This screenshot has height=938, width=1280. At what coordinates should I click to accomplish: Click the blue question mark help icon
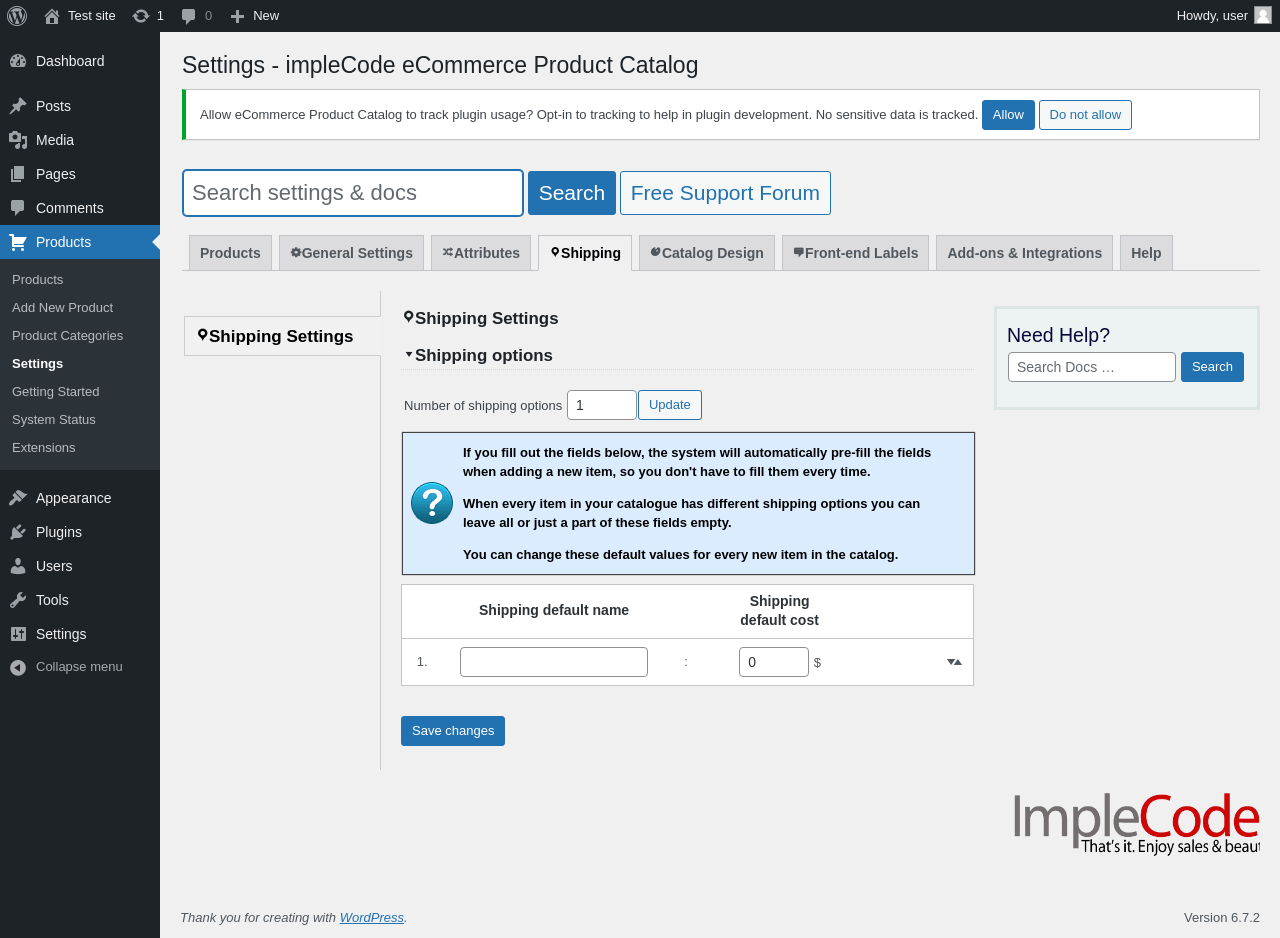pyautogui.click(x=432, y=503)
